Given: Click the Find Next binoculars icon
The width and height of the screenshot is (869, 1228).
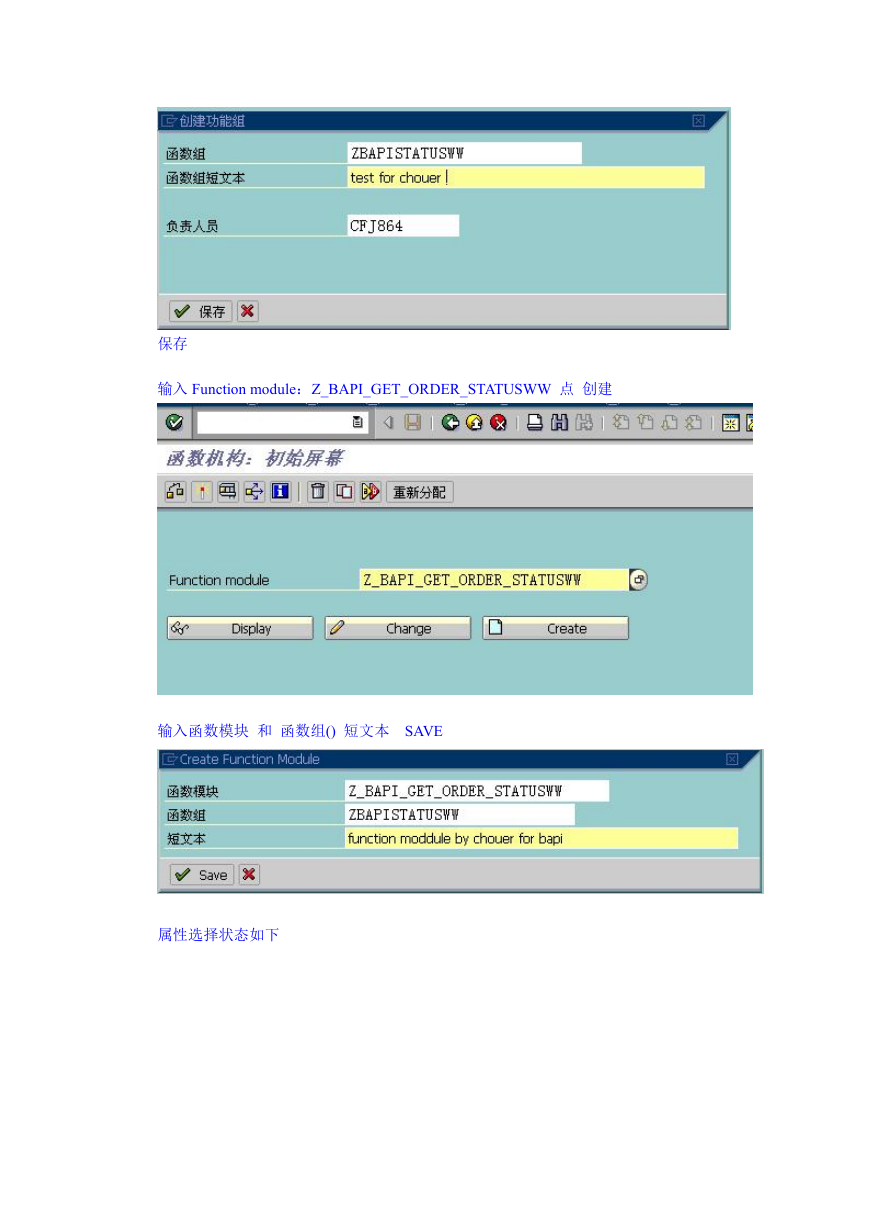Looking at the screenshot, I should point(583,423).
